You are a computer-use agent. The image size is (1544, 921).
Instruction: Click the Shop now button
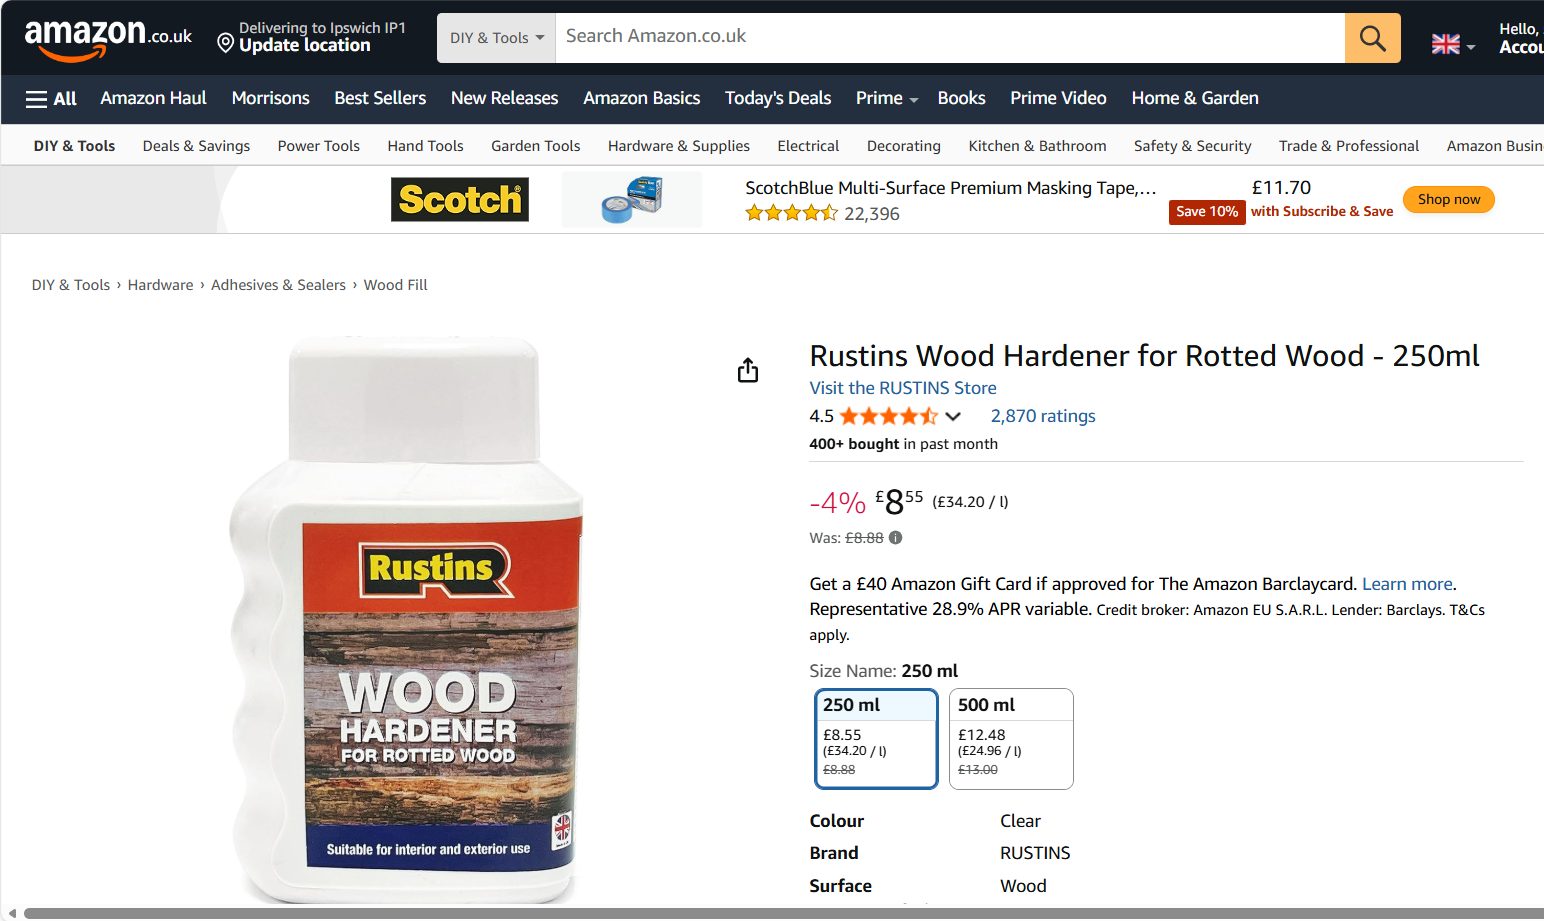[1448, 199]
